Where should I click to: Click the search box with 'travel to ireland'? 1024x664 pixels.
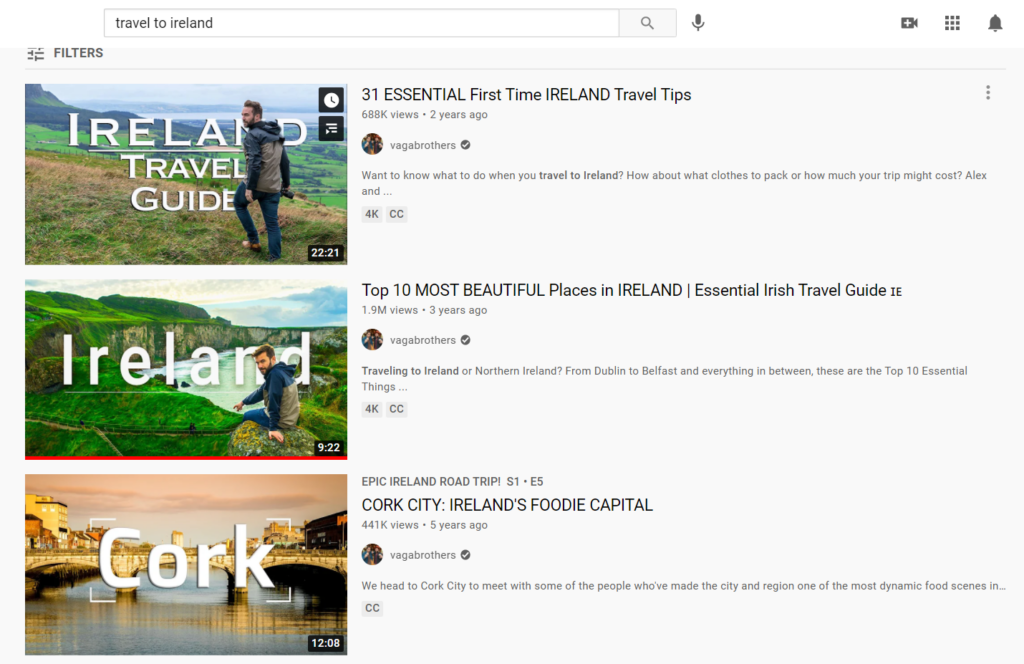pos(360,23)
